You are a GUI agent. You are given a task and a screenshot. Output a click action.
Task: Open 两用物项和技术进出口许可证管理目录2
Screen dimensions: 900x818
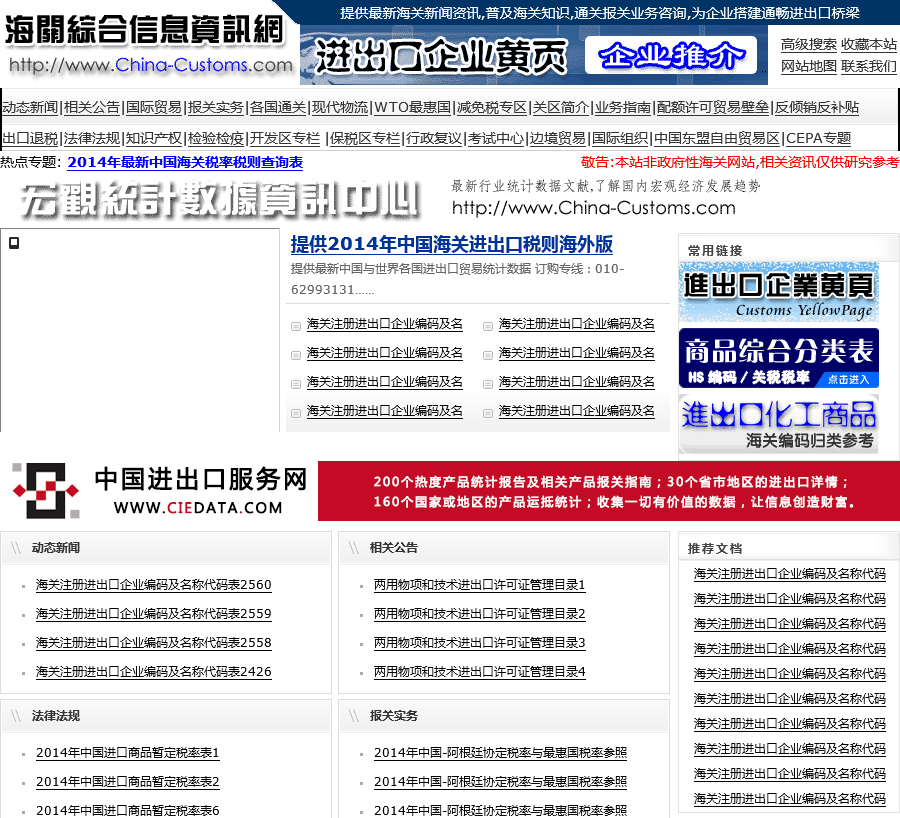click(x=479, y=614)
